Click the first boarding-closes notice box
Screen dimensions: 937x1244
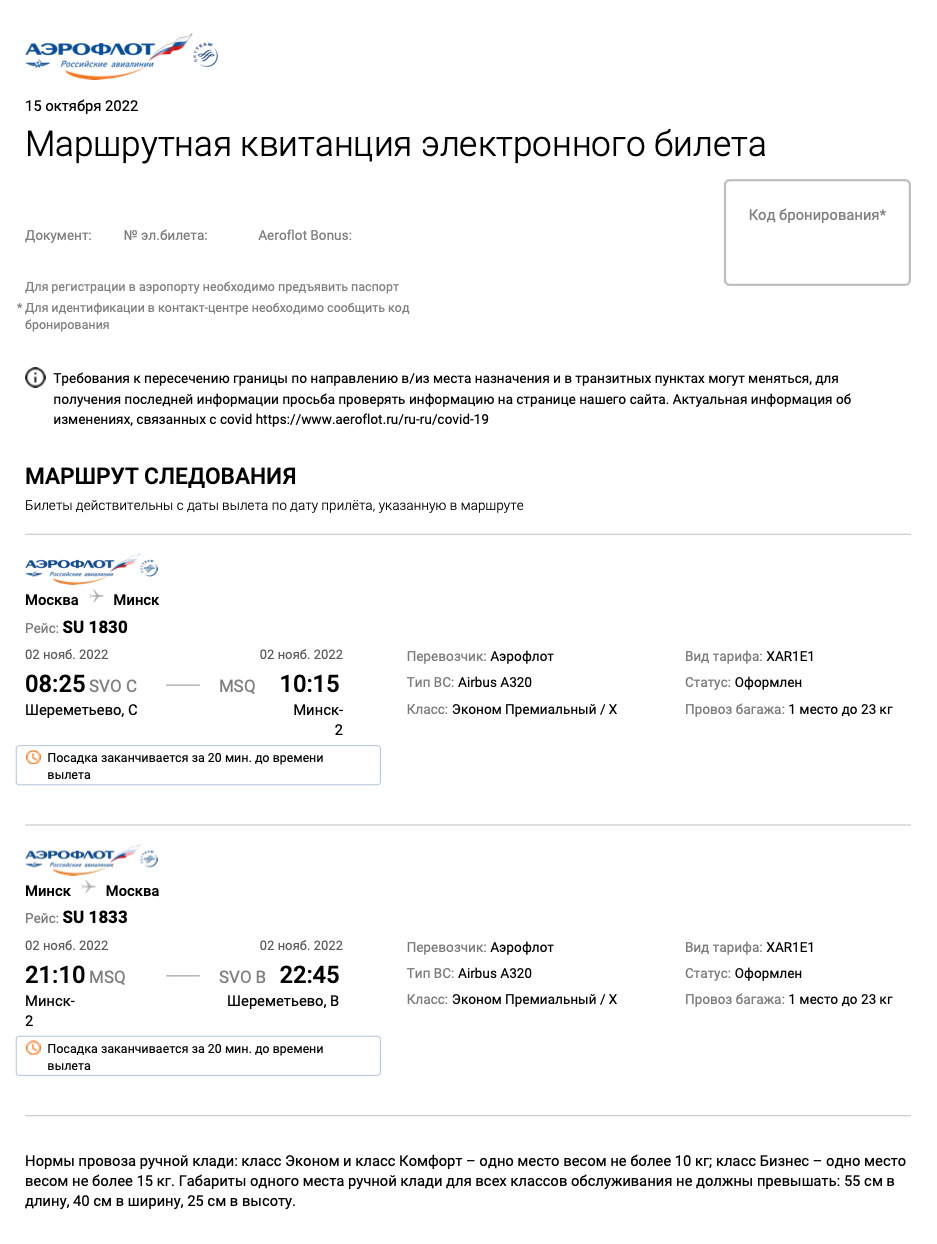coord(198,766)
